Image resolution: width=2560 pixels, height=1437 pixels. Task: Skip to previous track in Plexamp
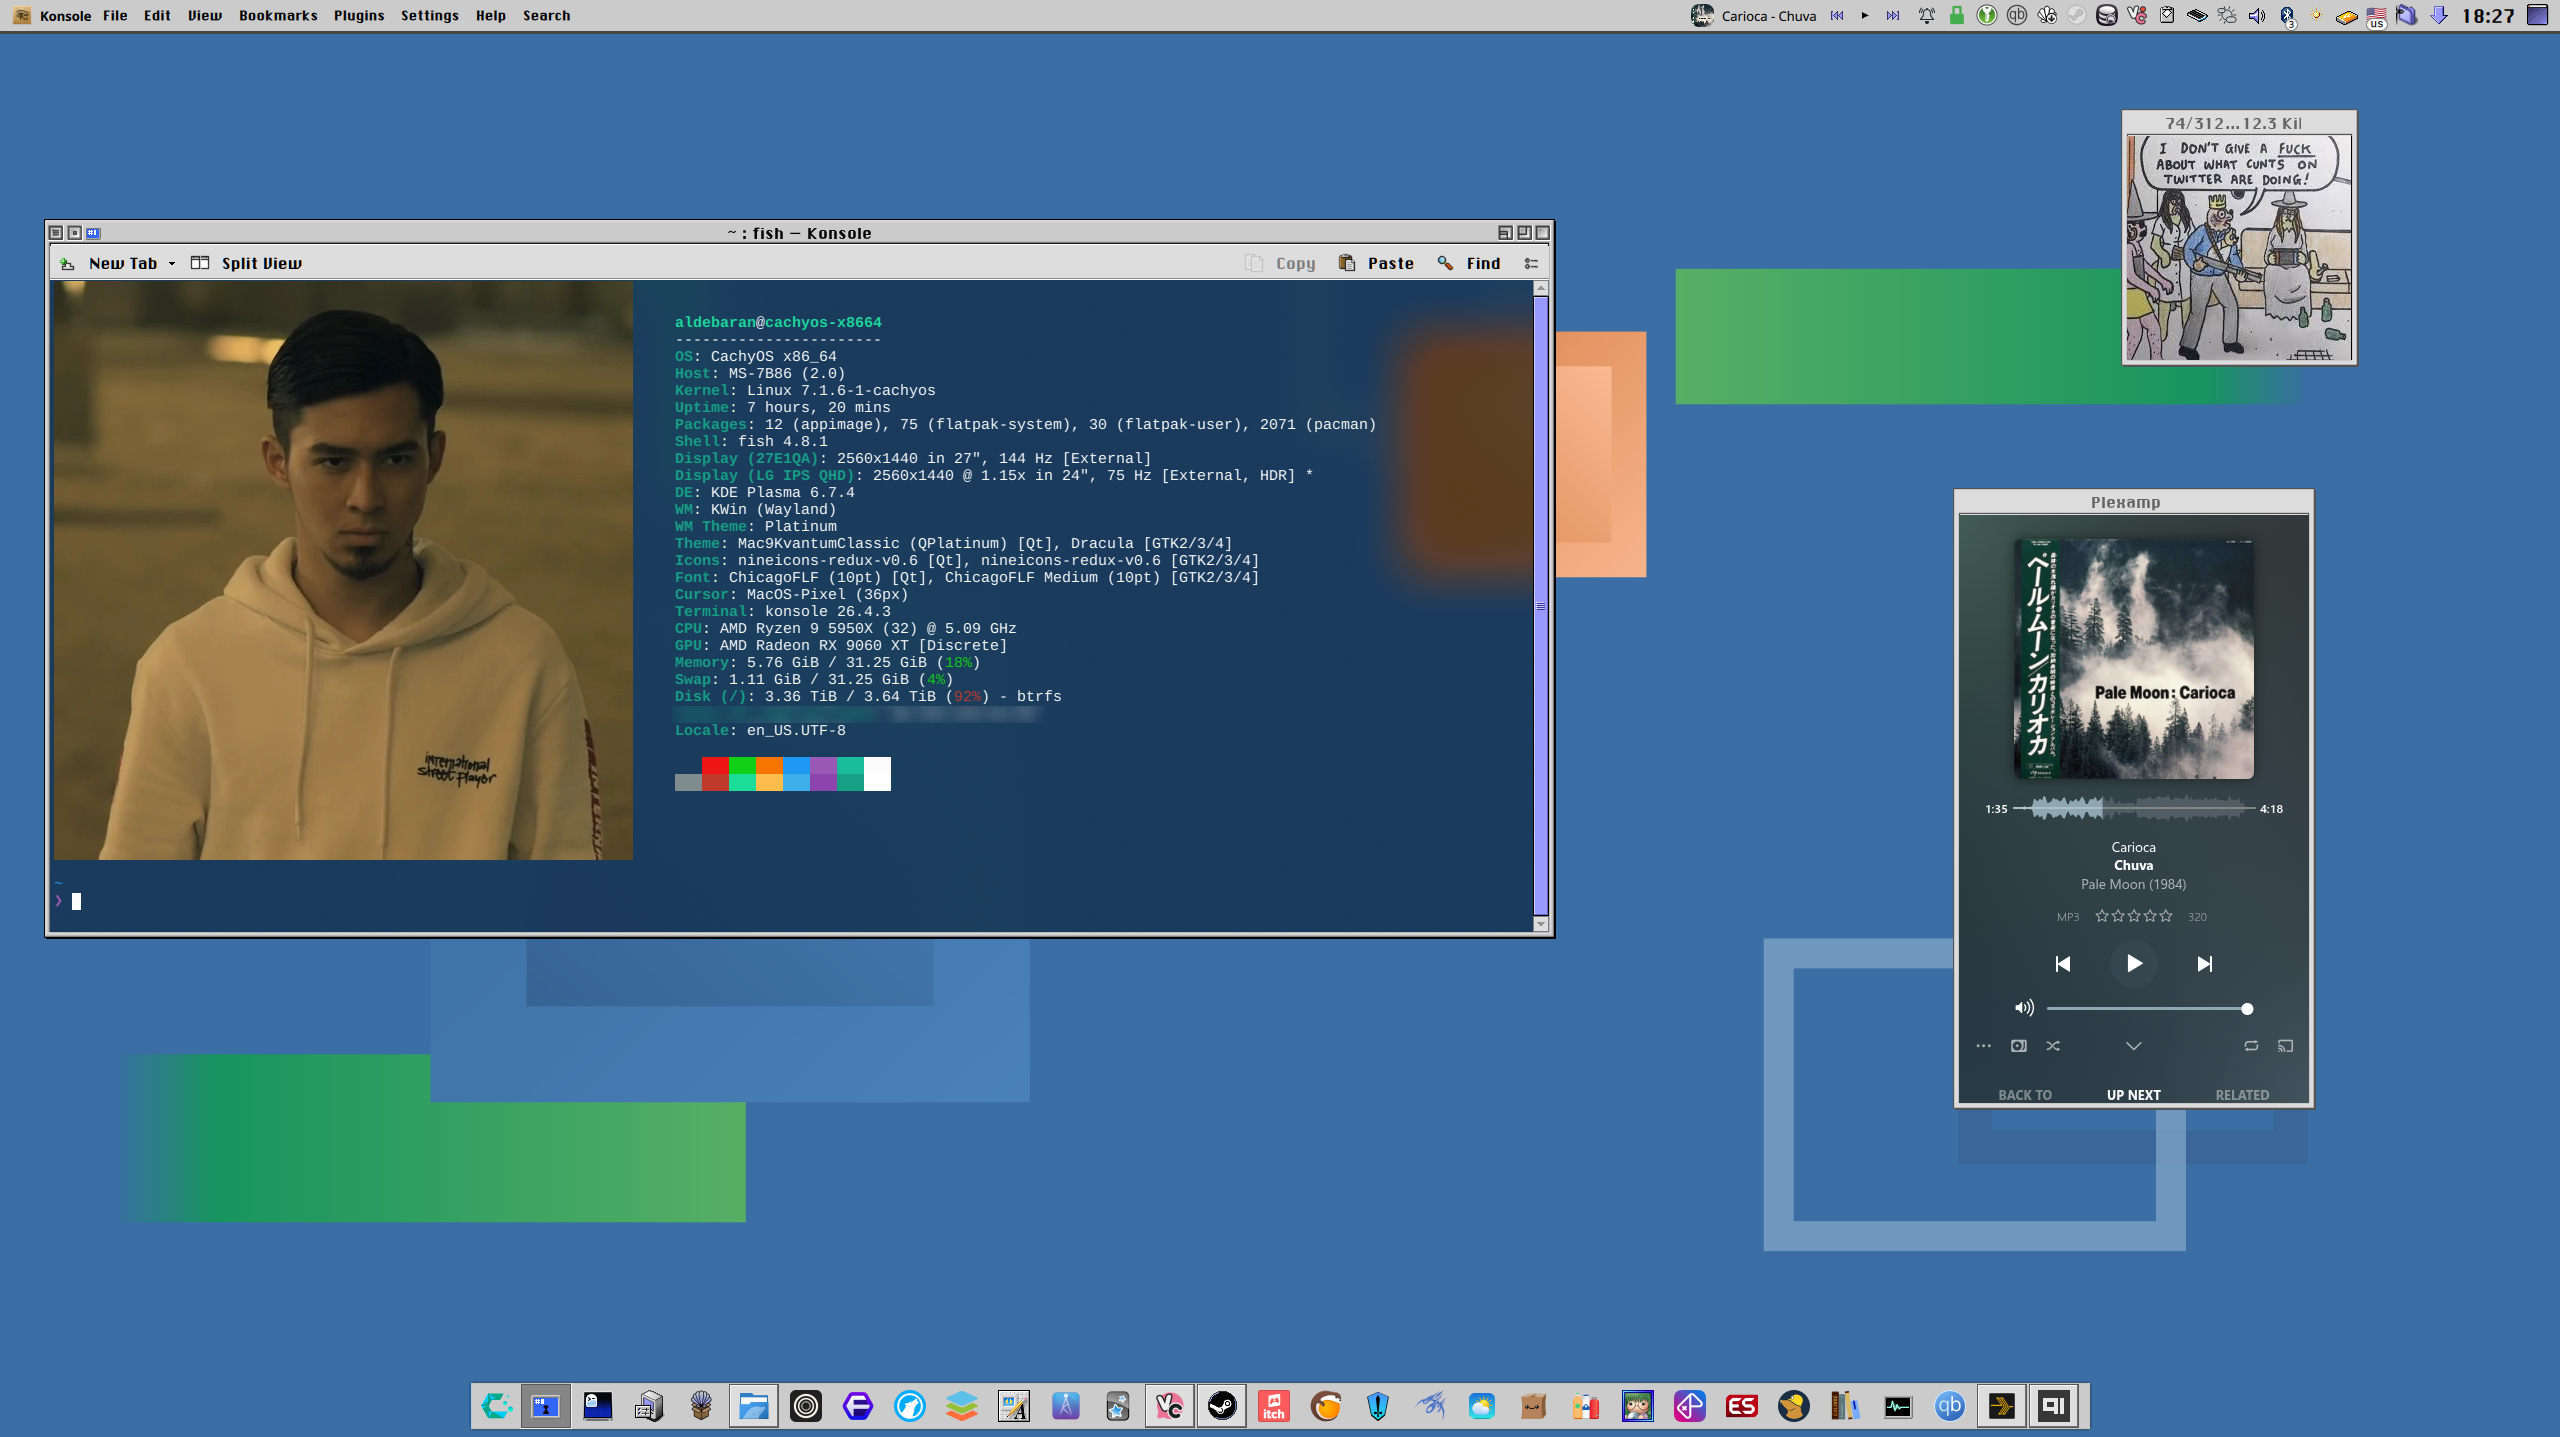click(2062, 964)
